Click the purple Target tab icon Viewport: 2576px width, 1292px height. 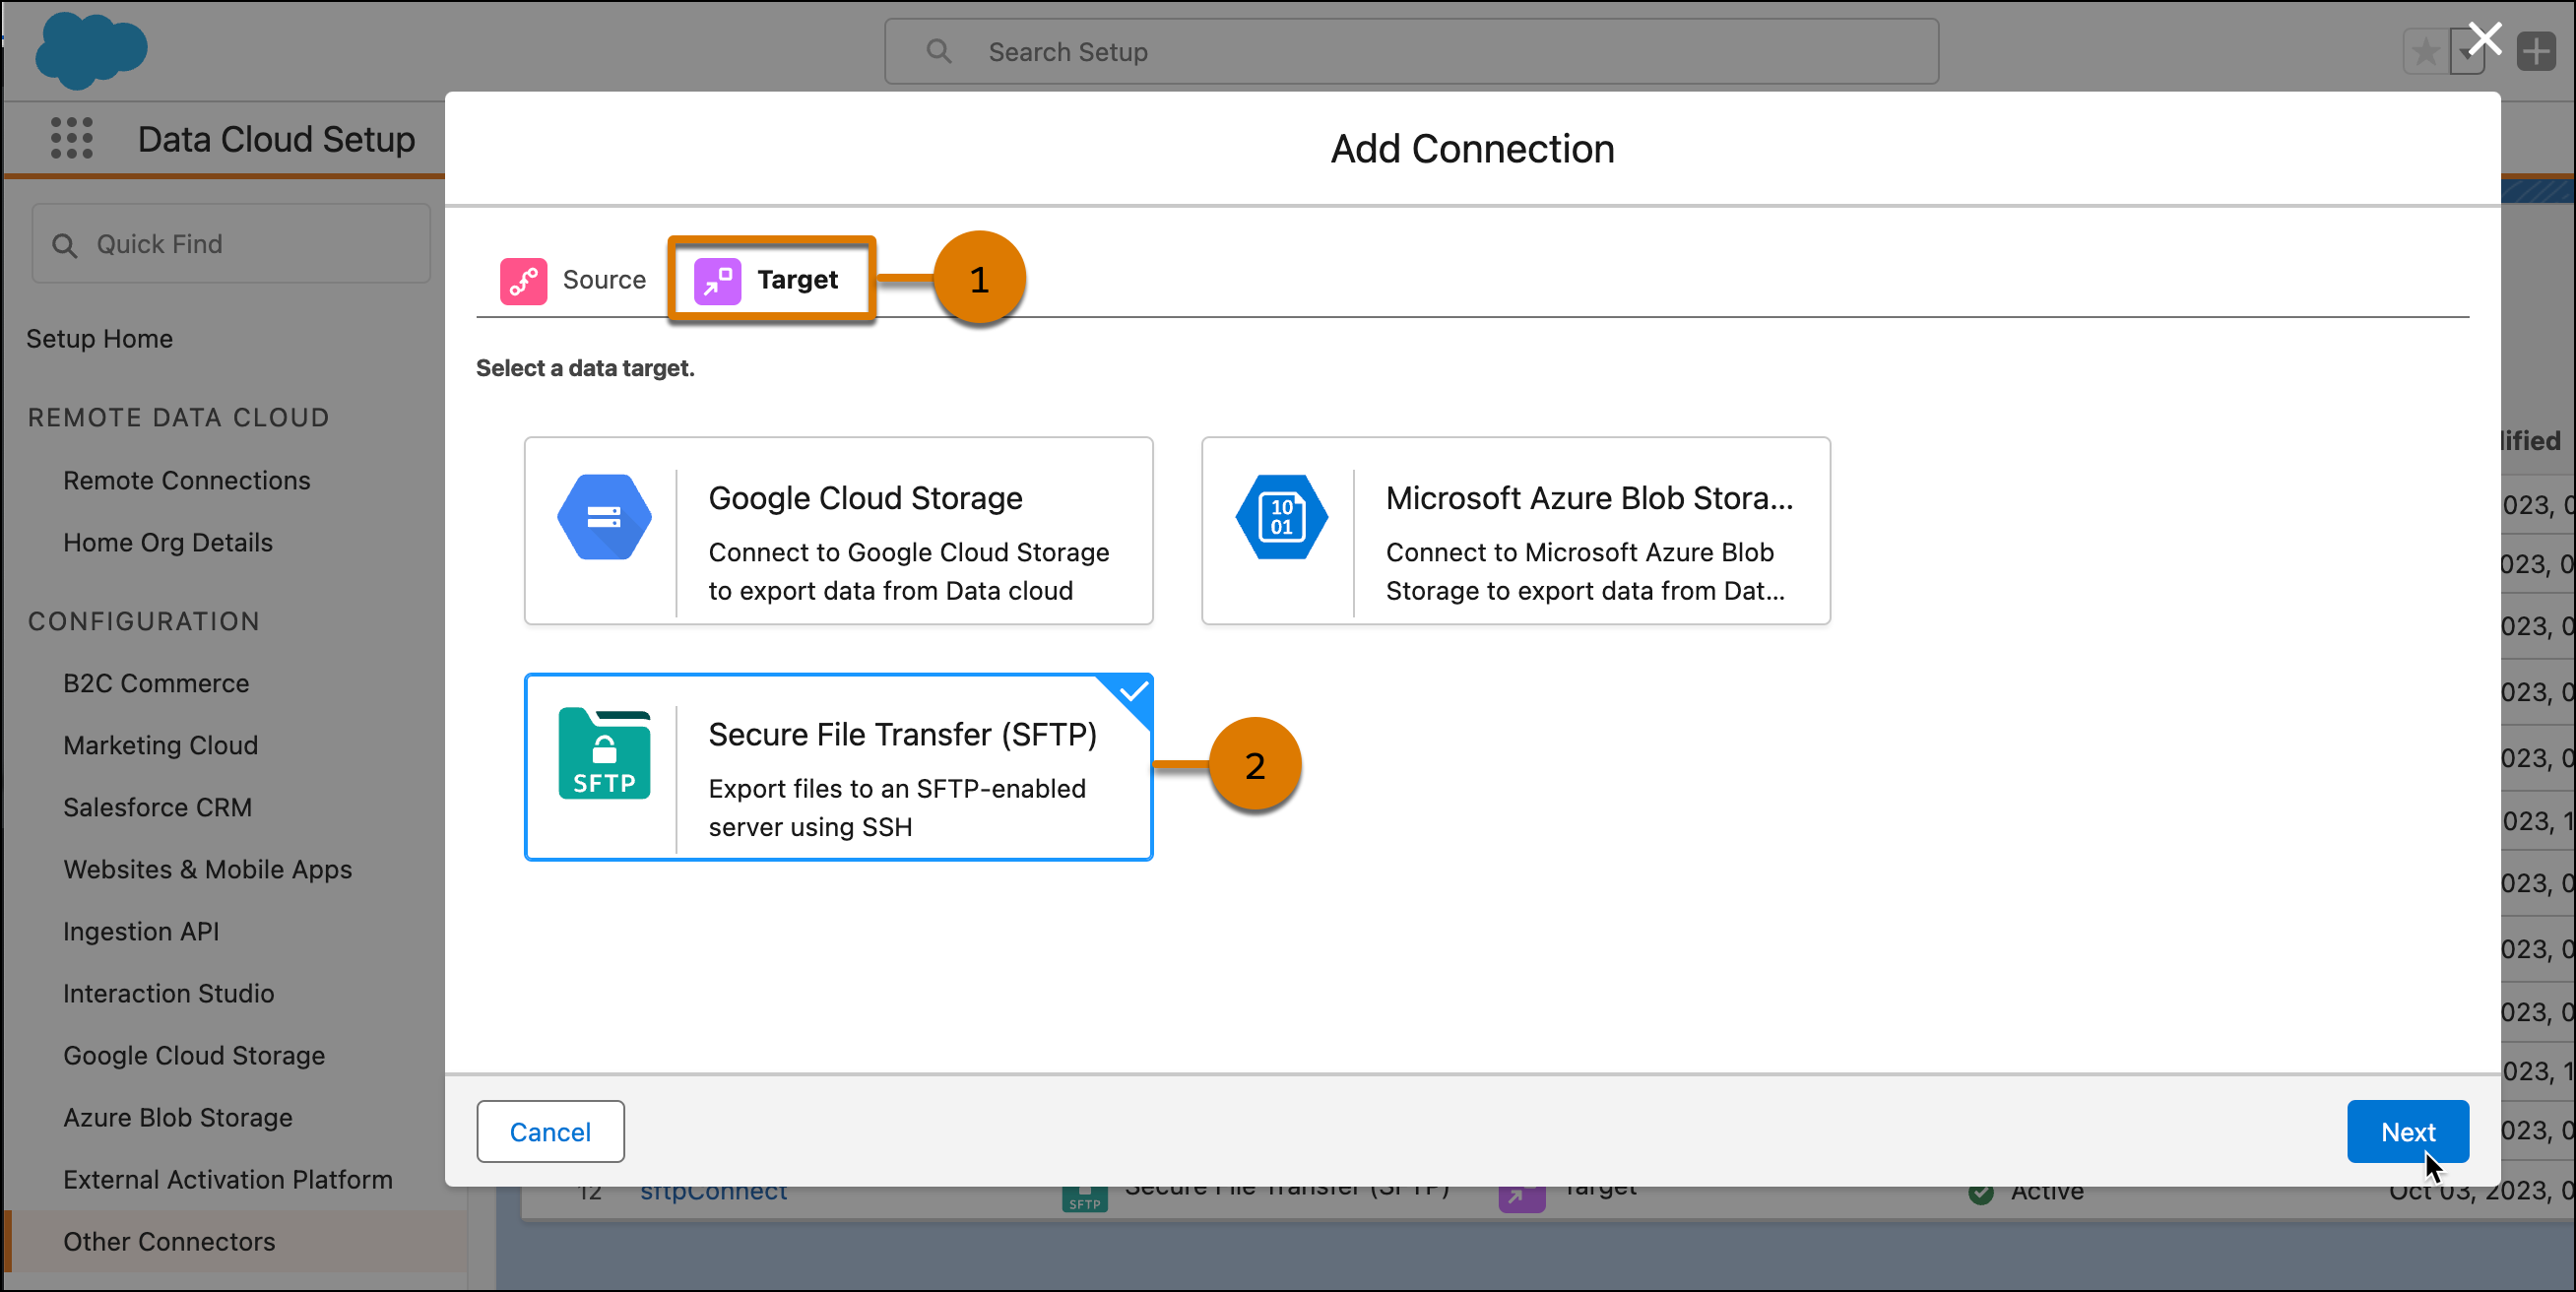pyautogui.click(x=717, y=281)
